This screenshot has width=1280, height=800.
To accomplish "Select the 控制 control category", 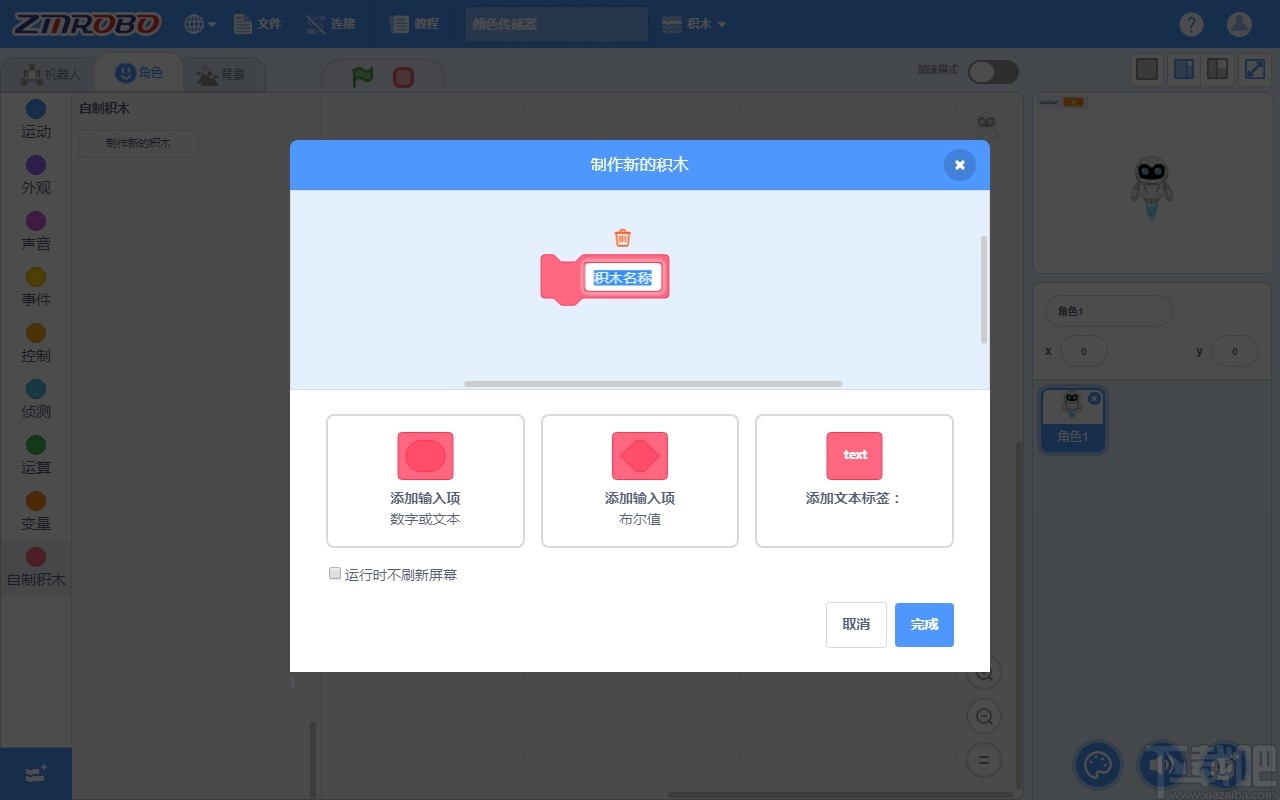I will click(x=36, y=343).
